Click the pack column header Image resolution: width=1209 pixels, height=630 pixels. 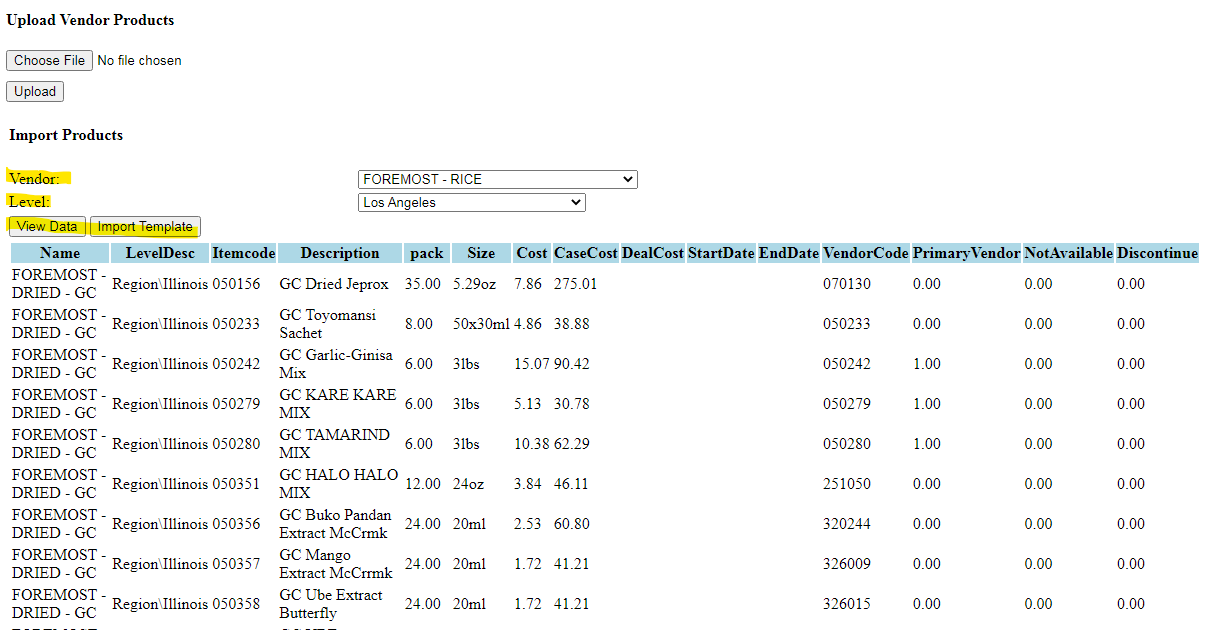(x=427, y=253)
